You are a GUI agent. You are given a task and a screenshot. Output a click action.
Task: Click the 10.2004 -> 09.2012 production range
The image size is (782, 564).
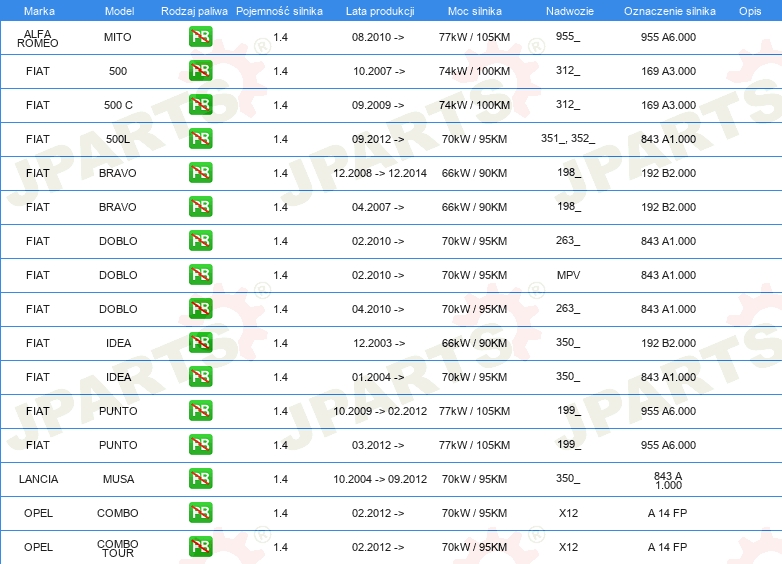pos(380,479)
